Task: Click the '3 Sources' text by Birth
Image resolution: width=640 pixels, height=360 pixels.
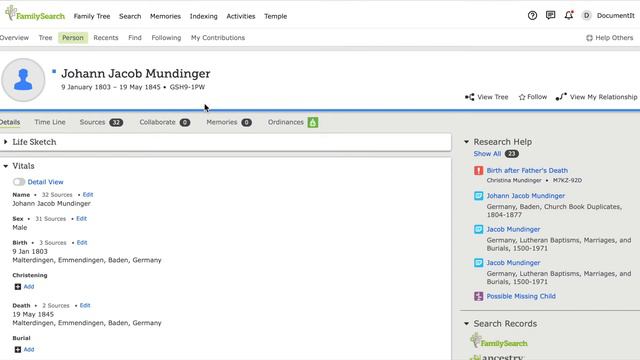Action: [53, 242]
